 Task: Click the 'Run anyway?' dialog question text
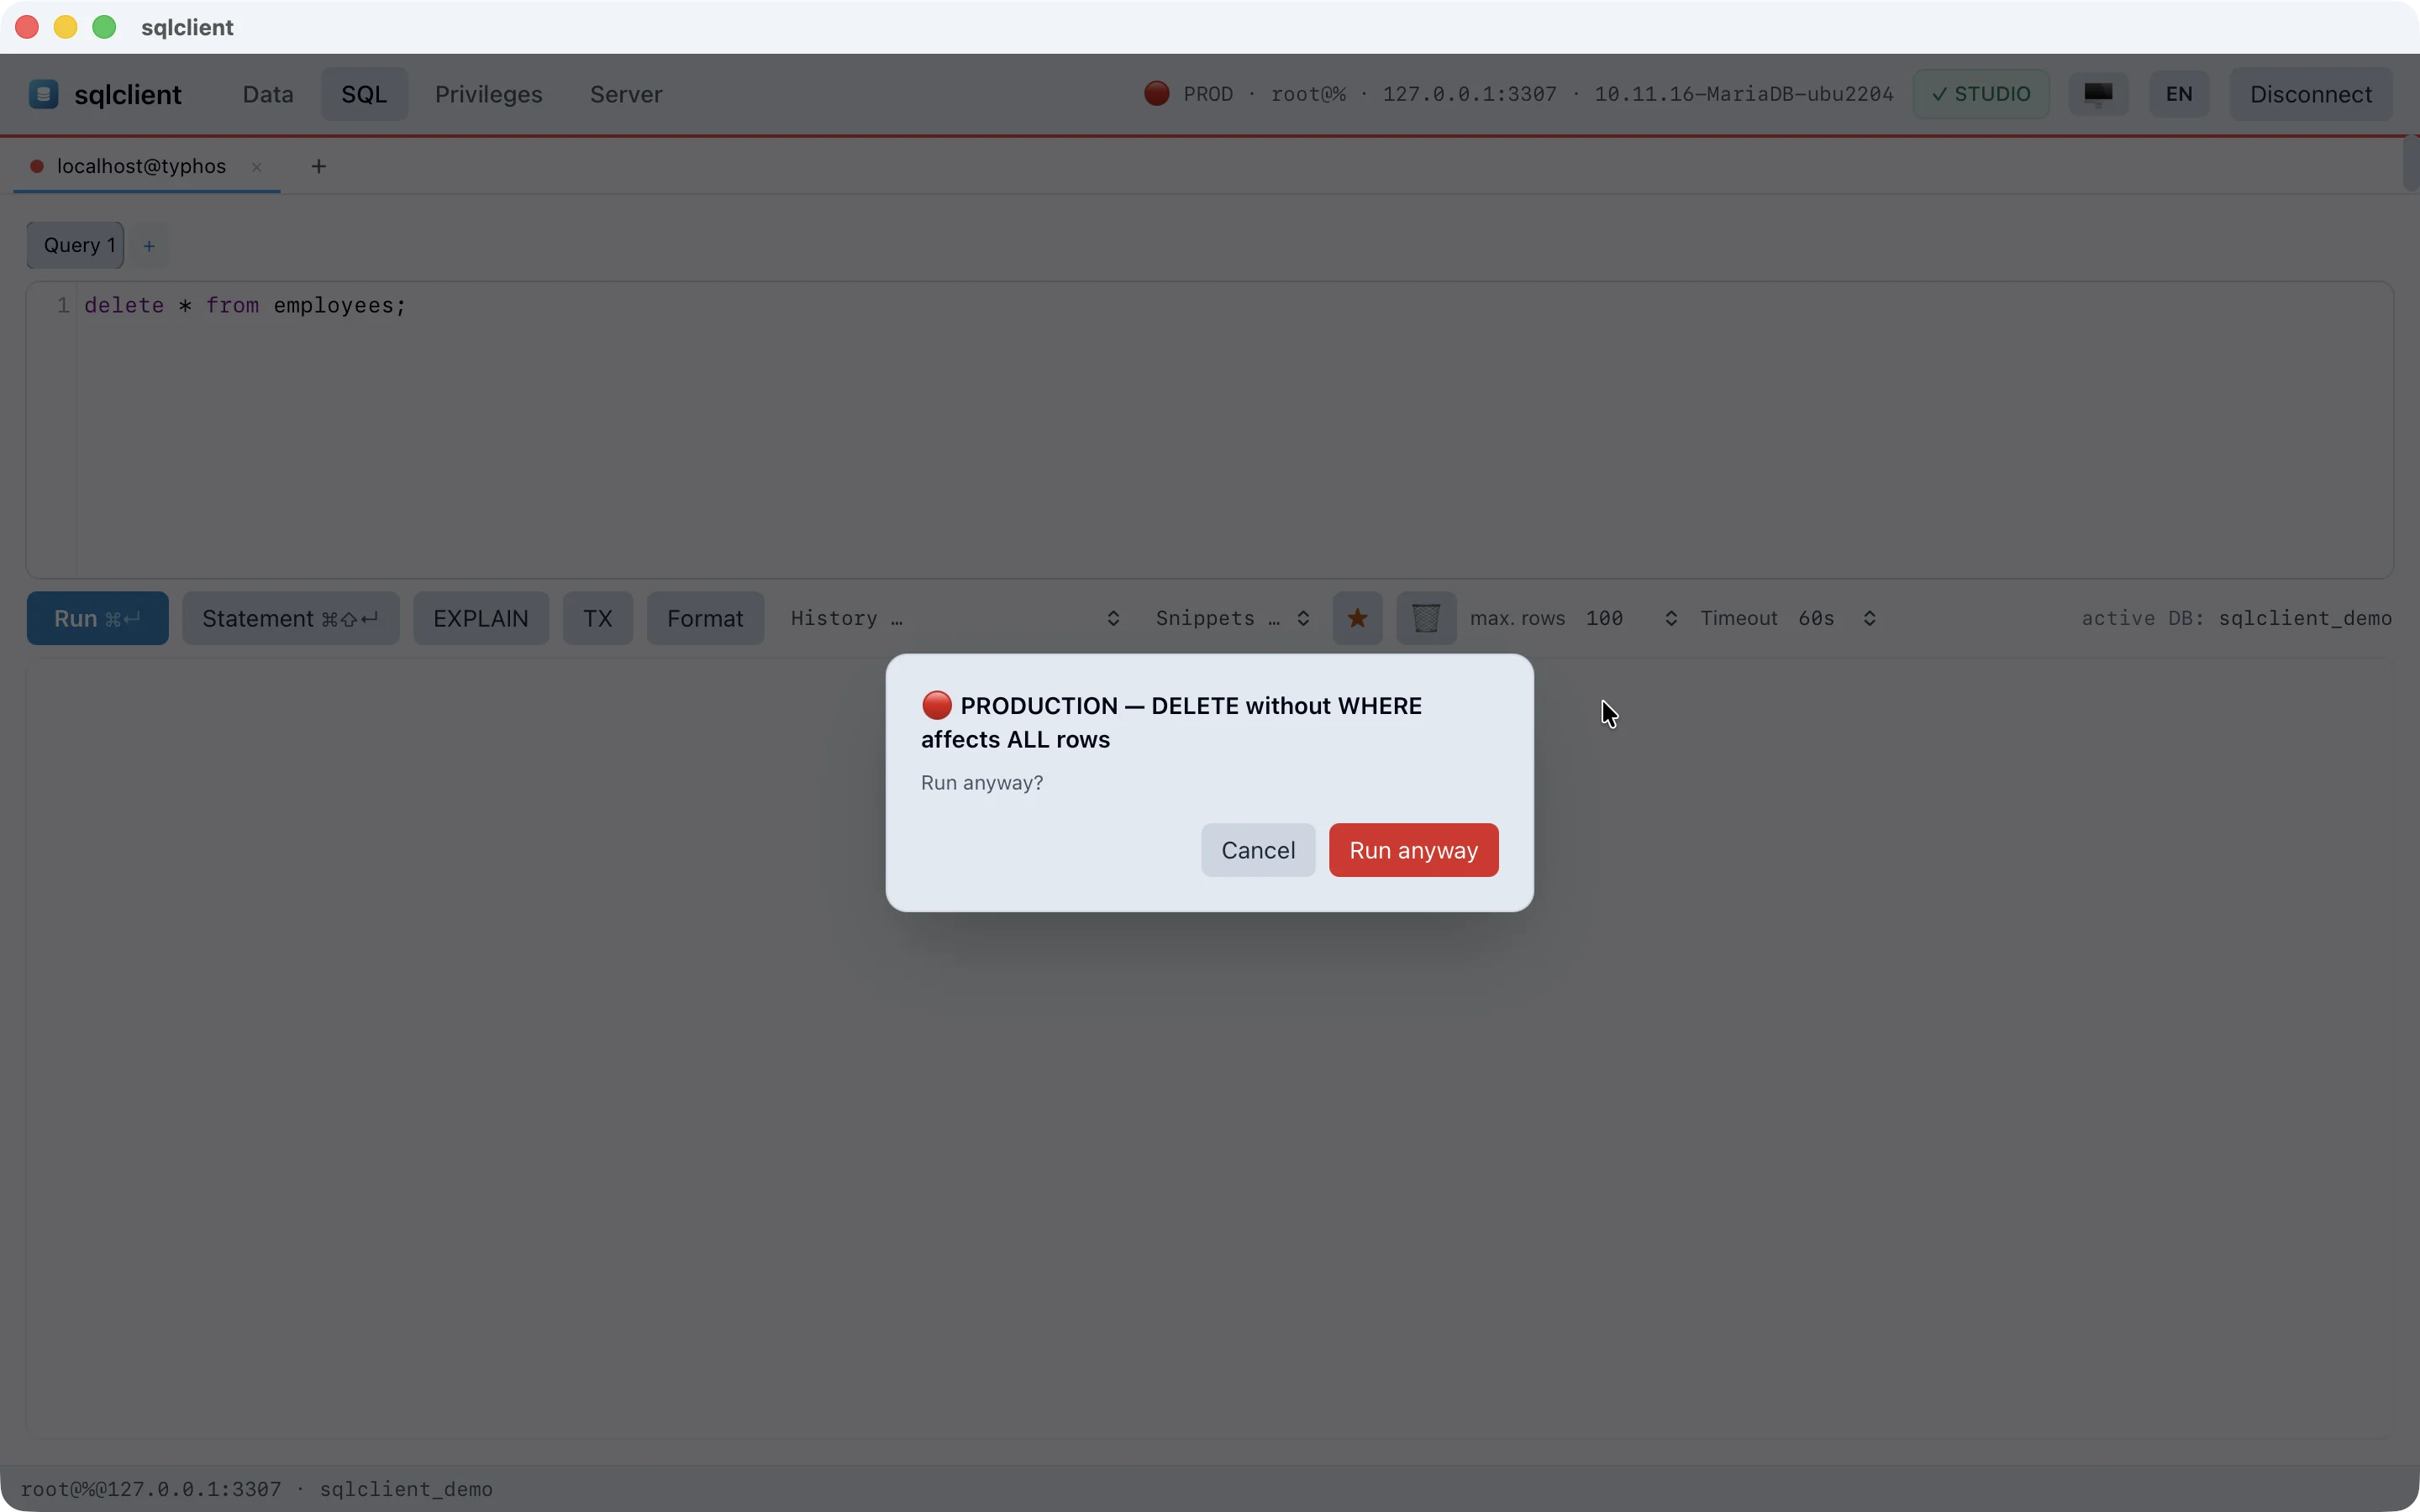point(981,783)
